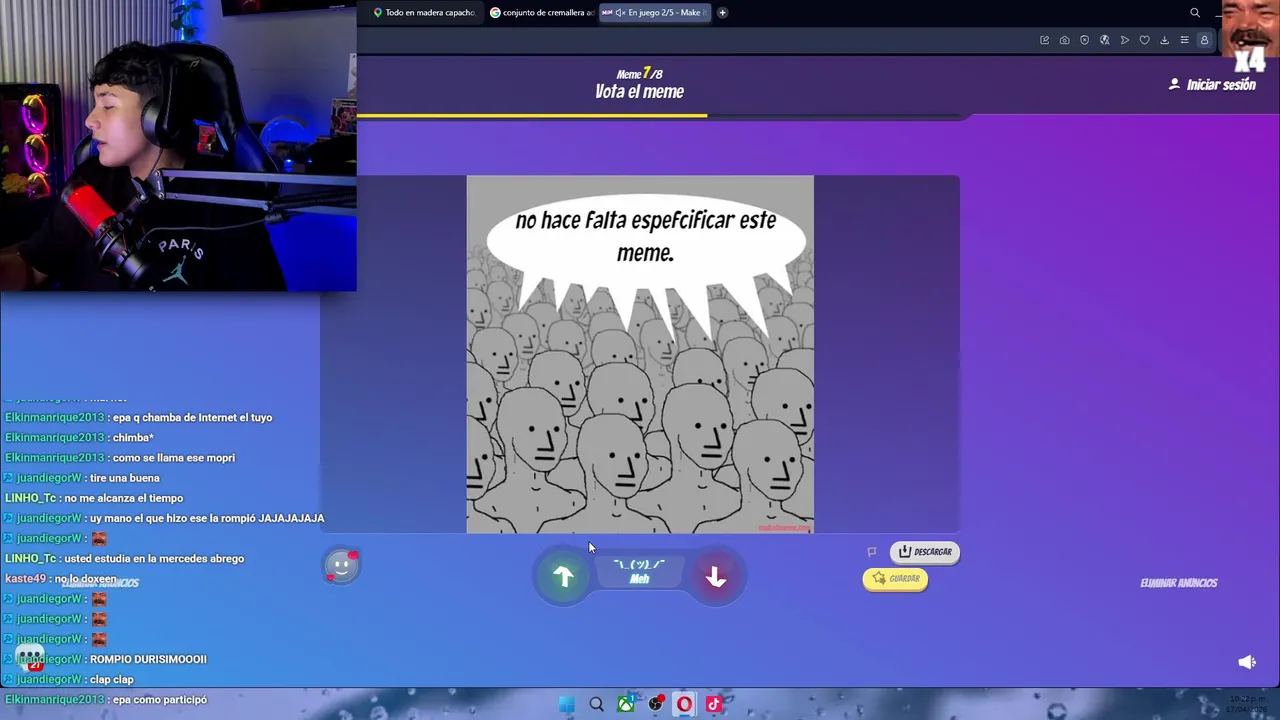Click chat message 'chimba*'
This screenshot has width=1280, height=720.
click(133, 438)
